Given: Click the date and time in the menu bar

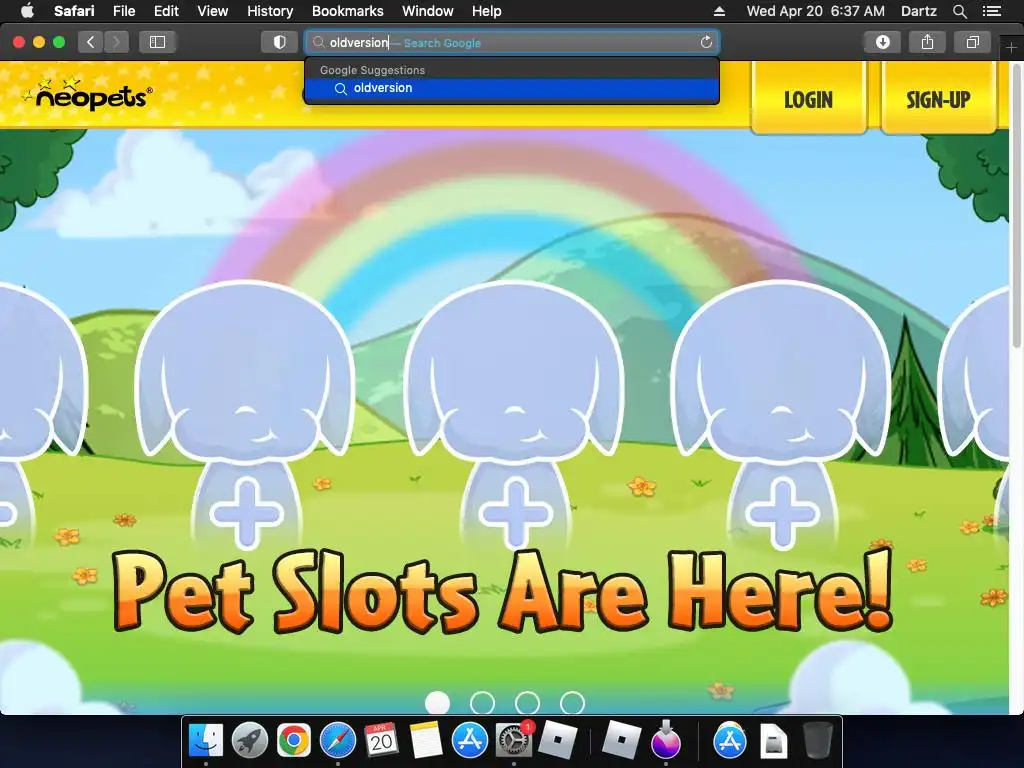Looking at the screenshot, I should pyautogui.click(x=816, y=11).
